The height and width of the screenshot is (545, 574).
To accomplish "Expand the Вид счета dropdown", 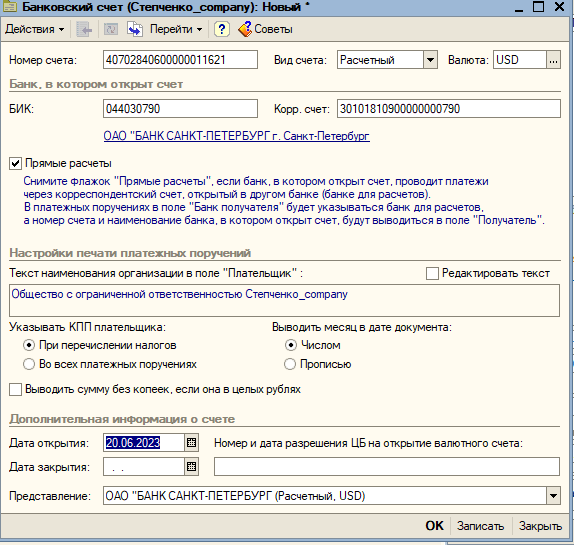I will (430, 60).
